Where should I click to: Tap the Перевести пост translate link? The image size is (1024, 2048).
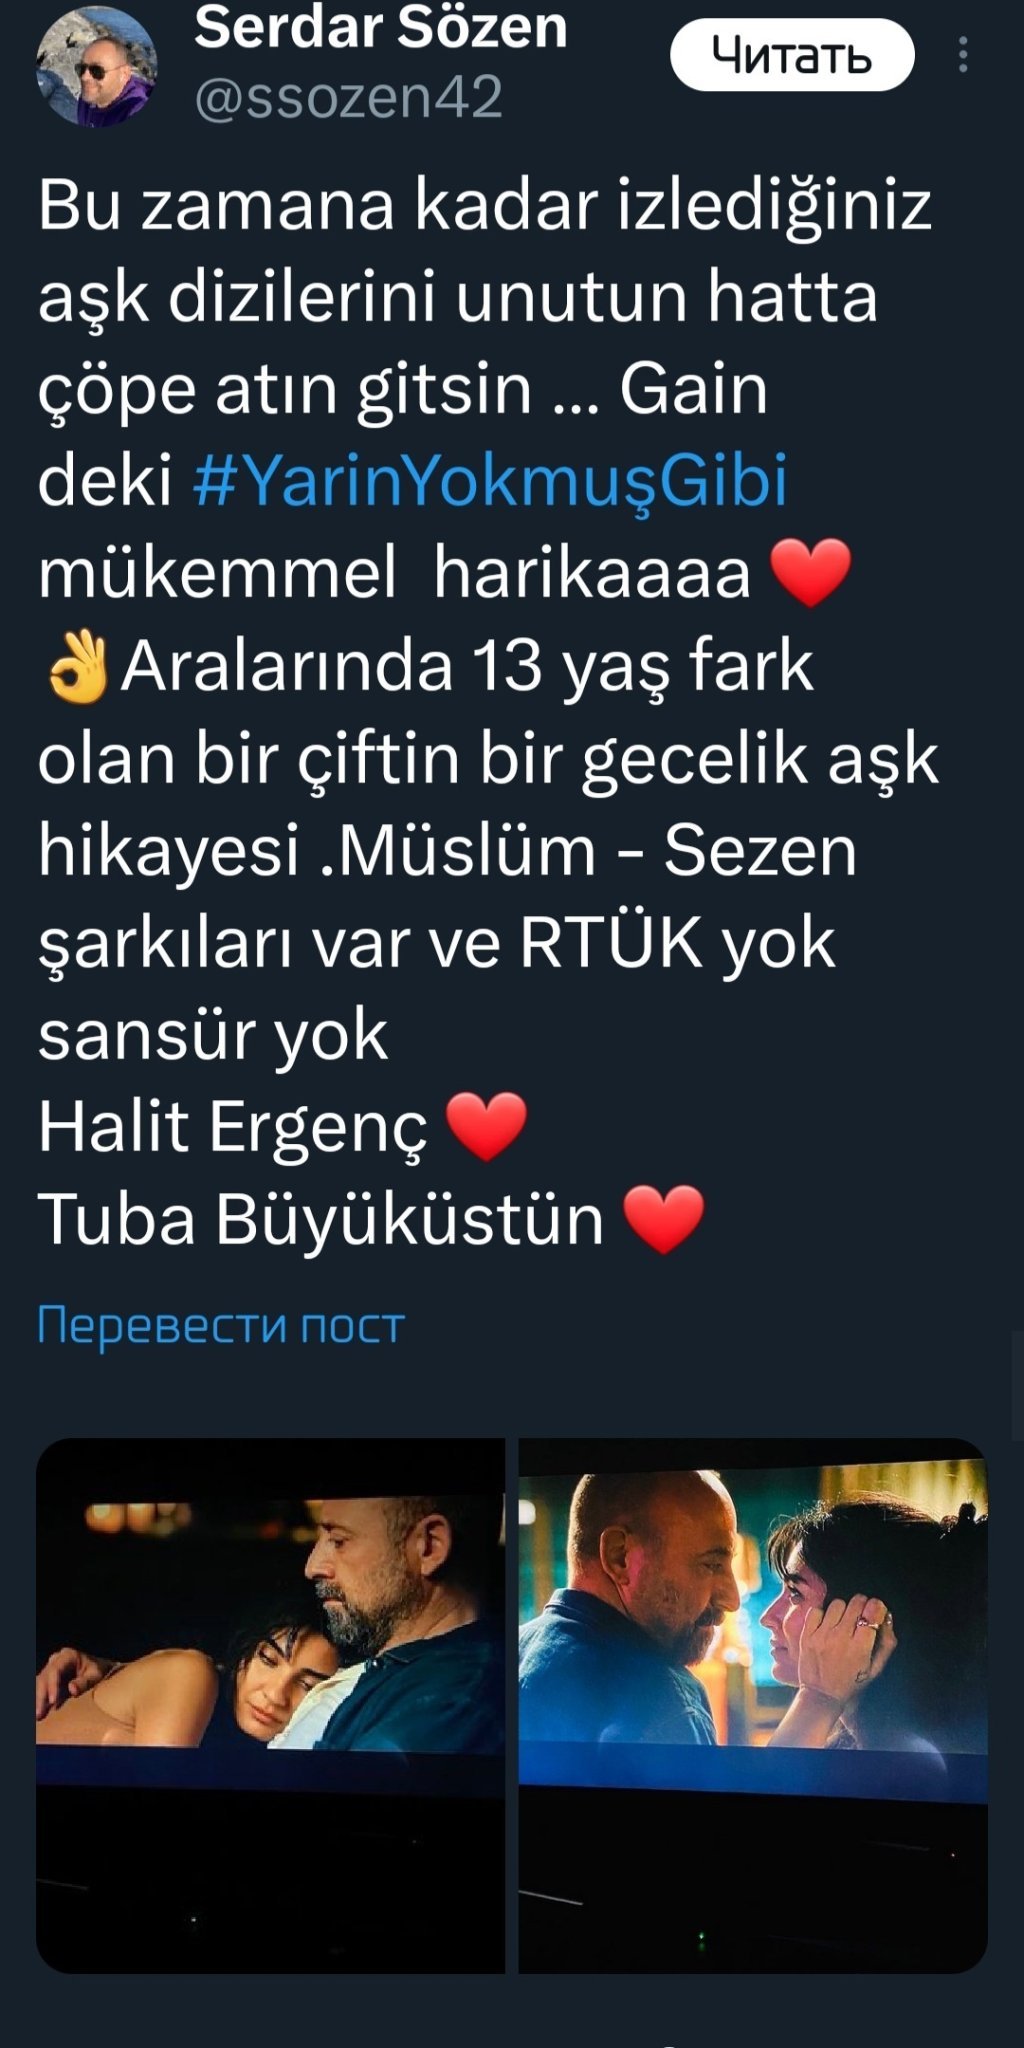221,1324
